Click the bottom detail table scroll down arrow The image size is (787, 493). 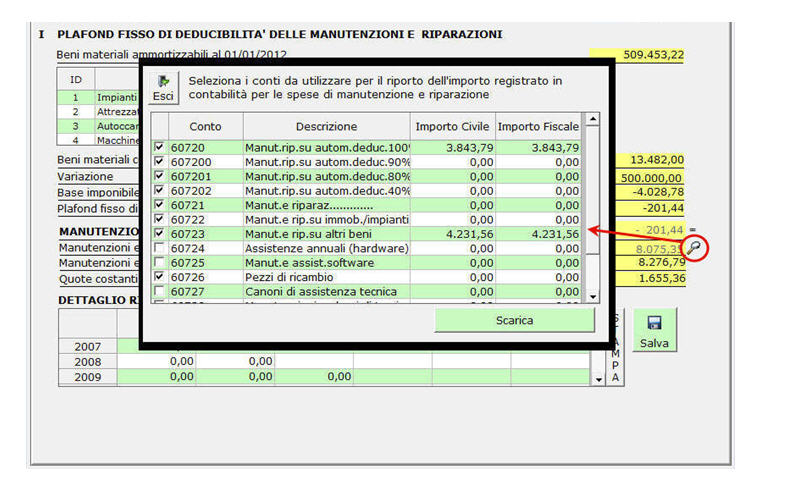pyautogui.click(x=598, y=380)
